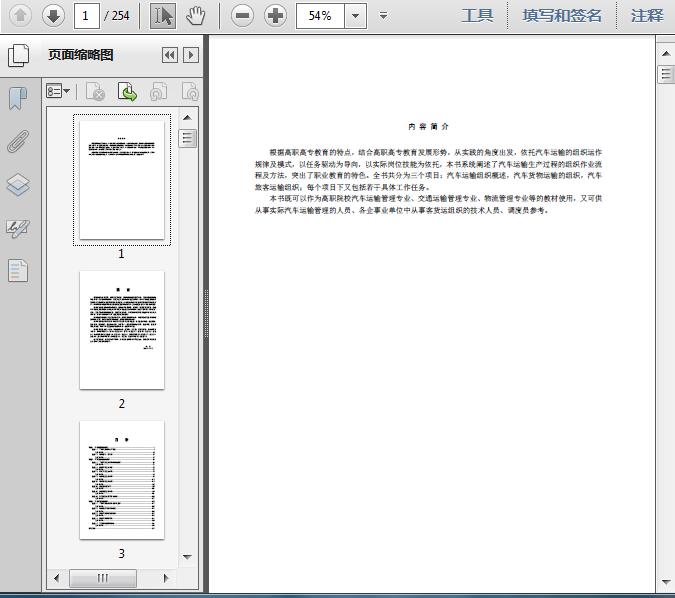Viewport: 675px width, 598px height.
Task: Open the document content panel icon
Action: click(x=18, y=271)
